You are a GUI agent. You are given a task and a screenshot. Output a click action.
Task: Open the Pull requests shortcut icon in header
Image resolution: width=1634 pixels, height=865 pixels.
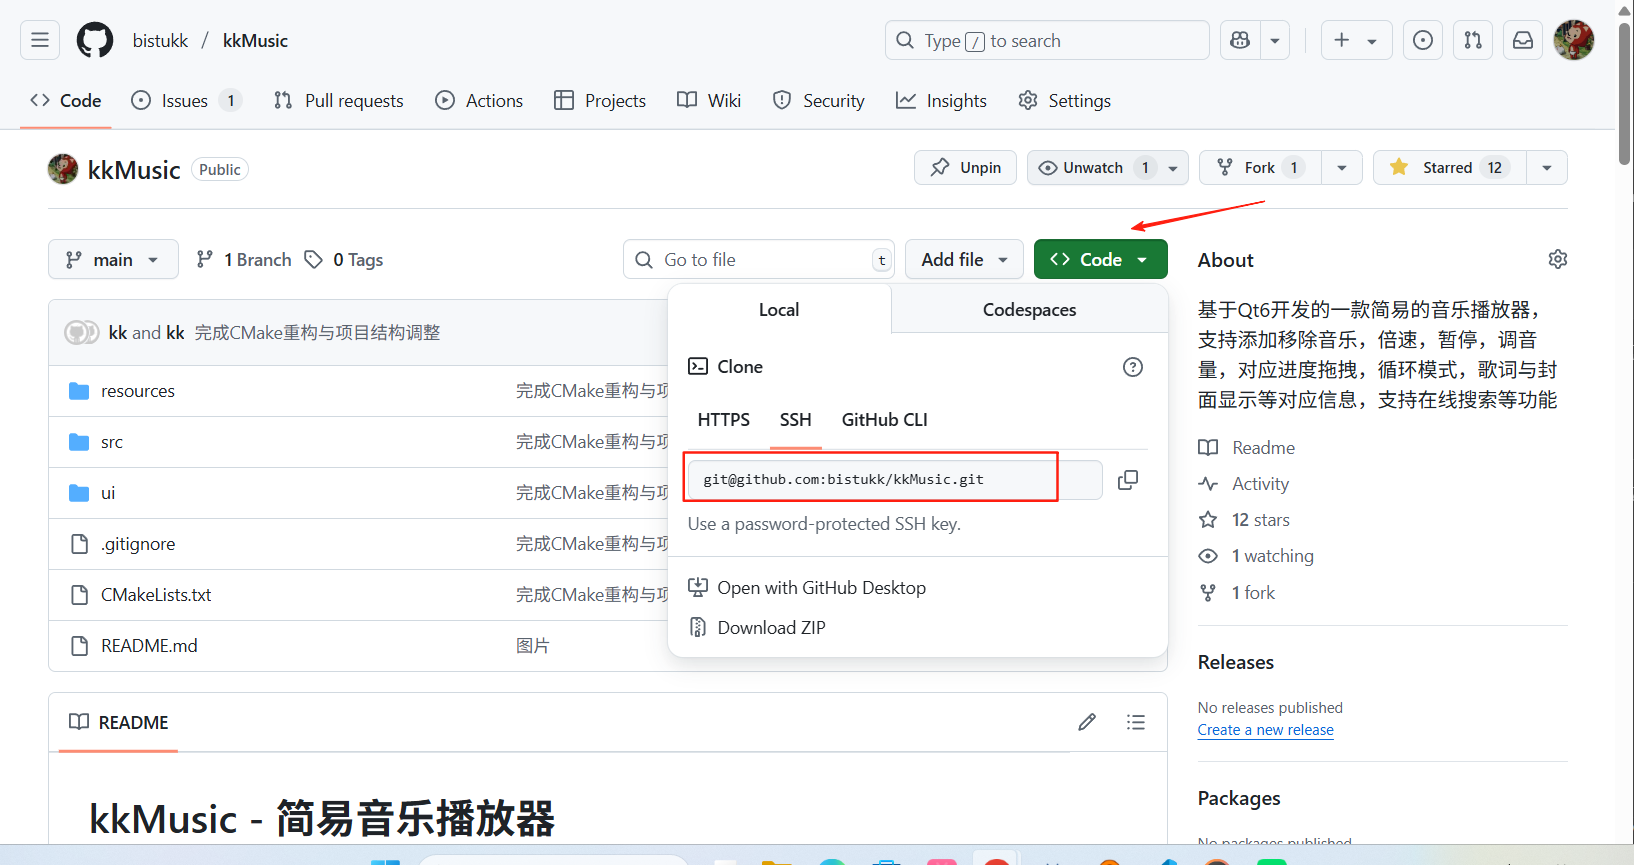(1473, 40)
